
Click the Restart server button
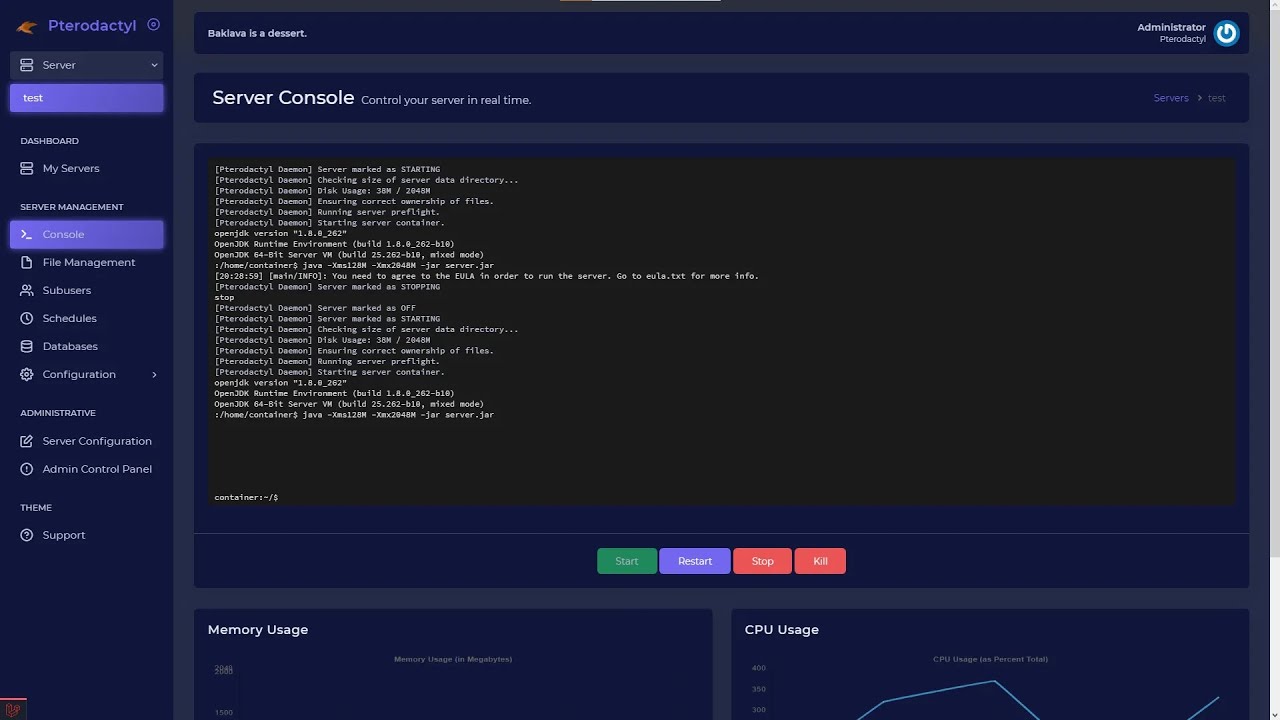[695, 561]
